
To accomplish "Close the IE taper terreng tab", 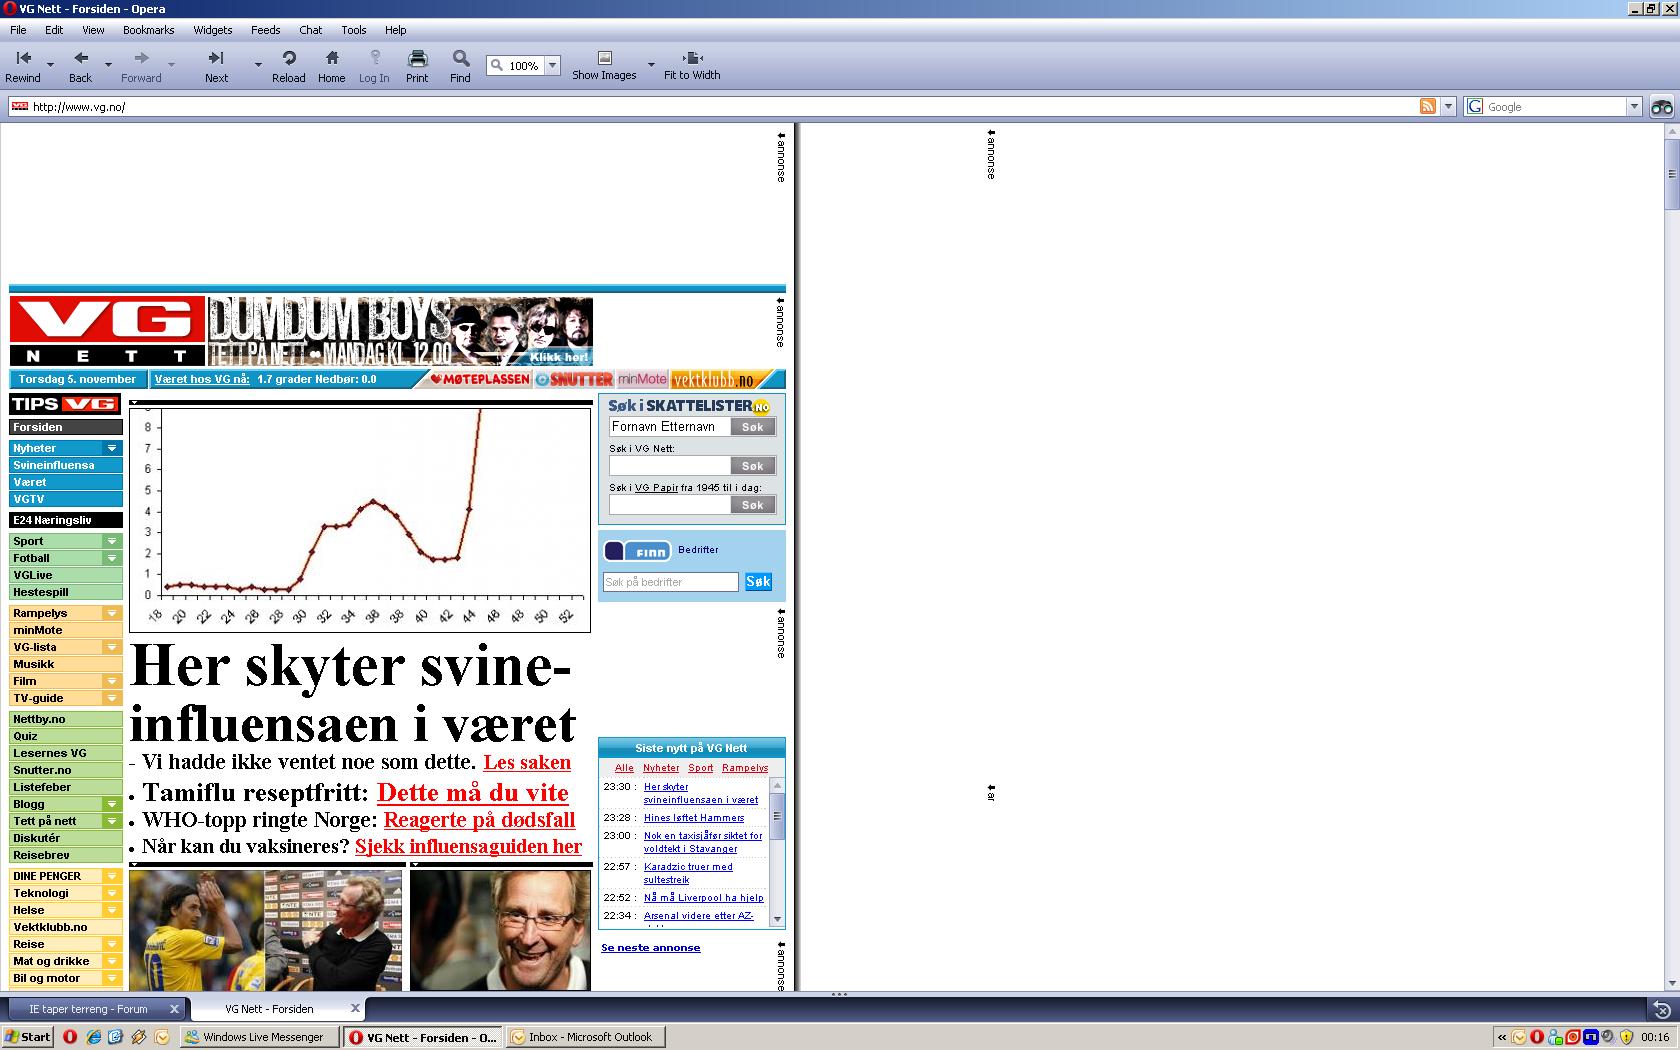I will click(174, 1009).
